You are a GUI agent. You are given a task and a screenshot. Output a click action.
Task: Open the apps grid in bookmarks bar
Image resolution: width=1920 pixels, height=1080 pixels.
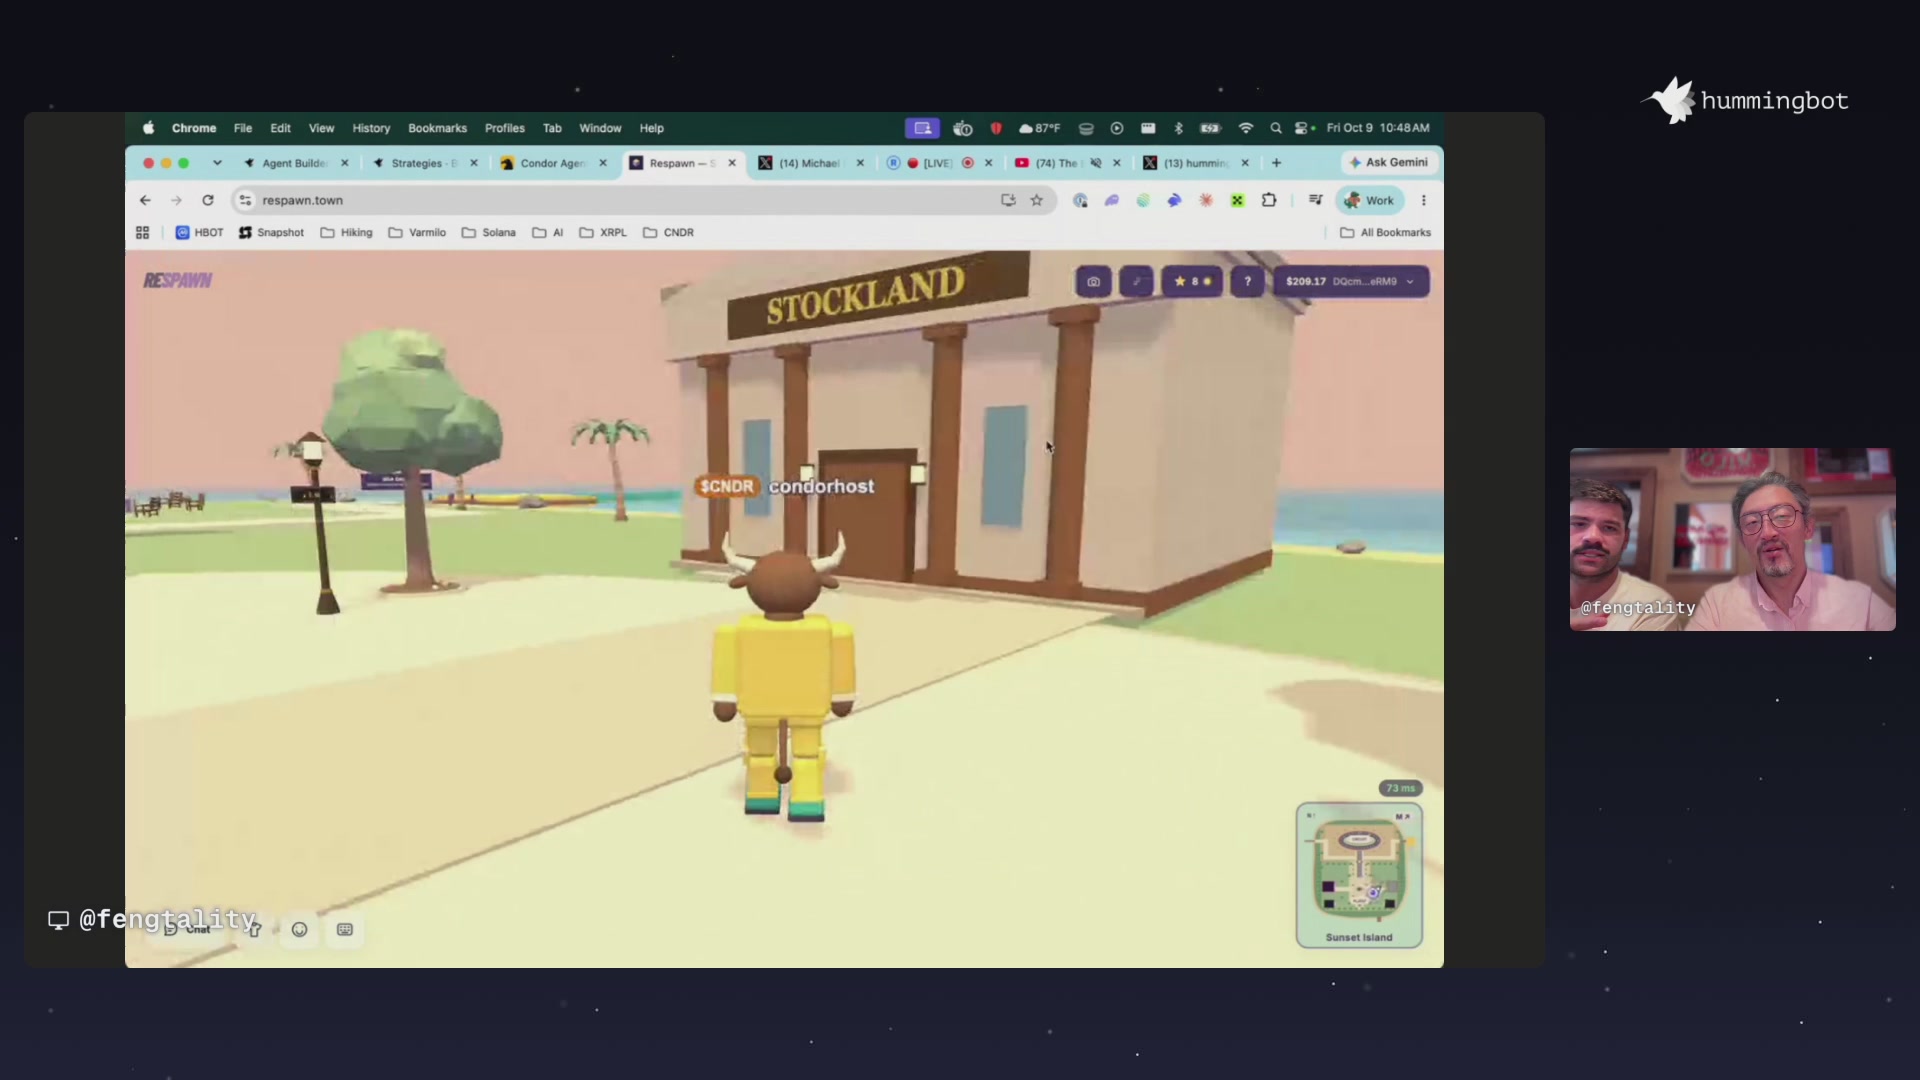click(x=142, y=232)
